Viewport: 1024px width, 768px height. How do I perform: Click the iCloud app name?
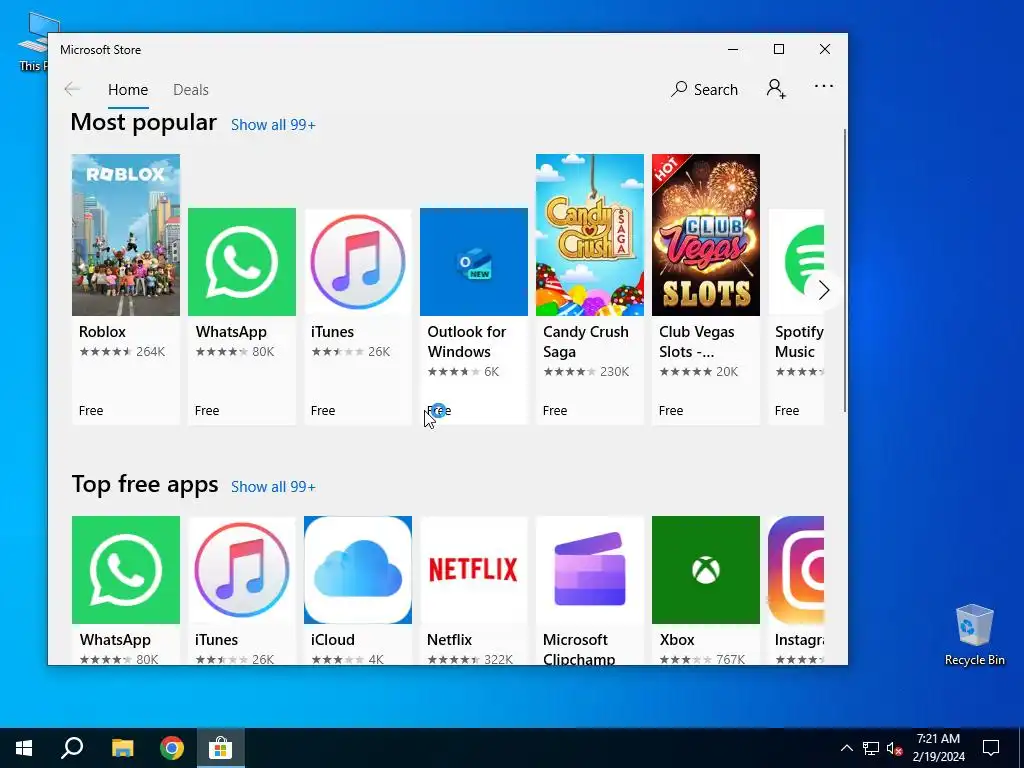click(333, 640)
